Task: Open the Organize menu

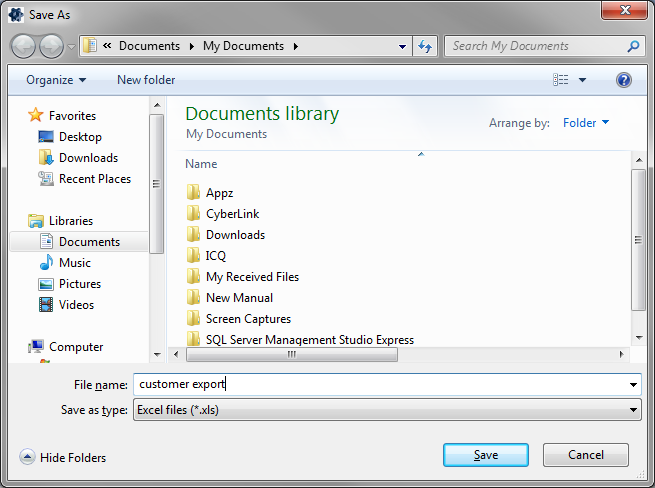Action: click(x=56, y=80)
